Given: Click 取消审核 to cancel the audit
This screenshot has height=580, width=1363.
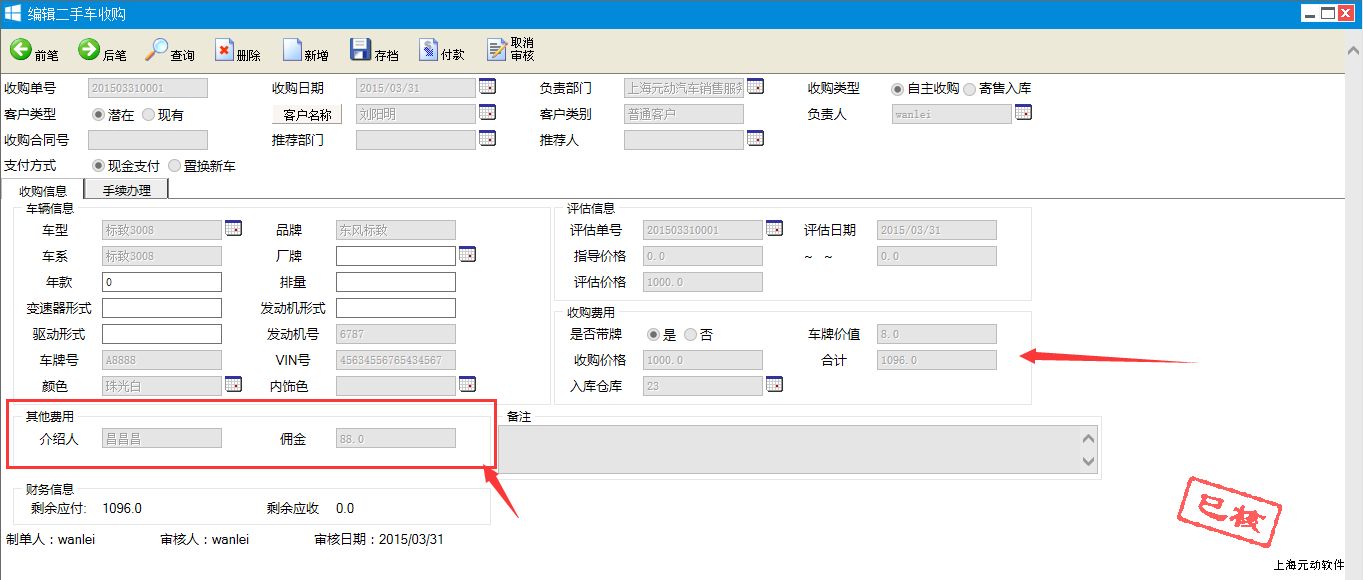Looking at the screenshot, I should pyautogui.click(x=497, y=50).
